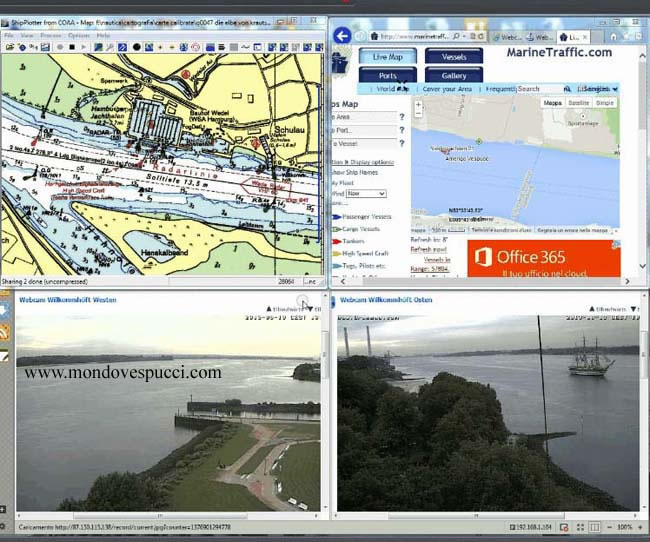This screenshot has height=542, width=650.
Task: Open the Wind 'Now' dropdown
Action: [366, 194]
